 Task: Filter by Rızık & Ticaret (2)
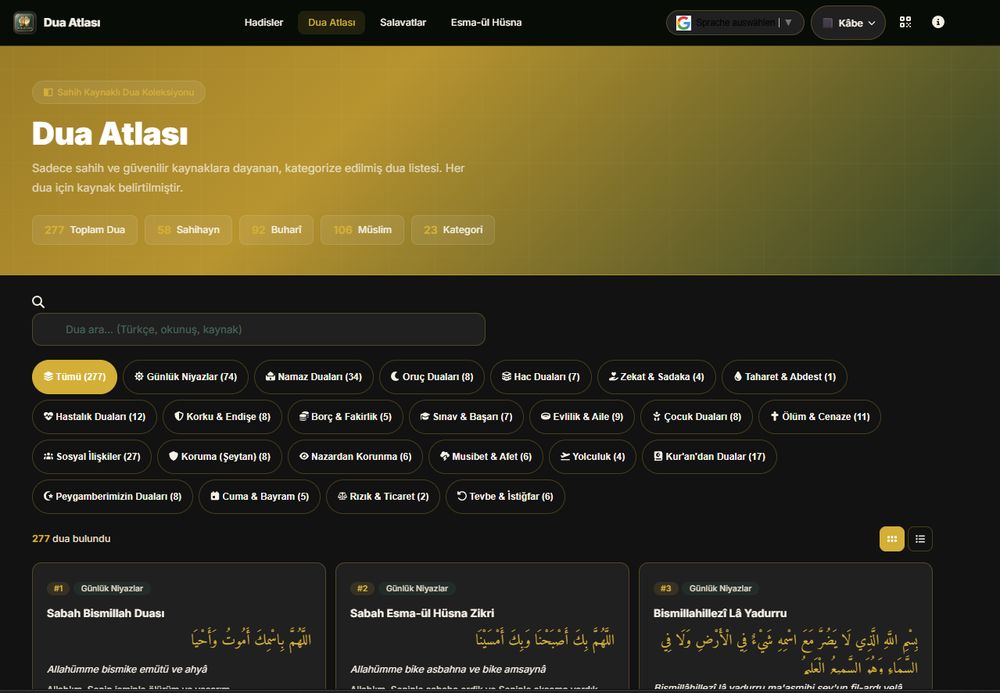pos(383,497)
